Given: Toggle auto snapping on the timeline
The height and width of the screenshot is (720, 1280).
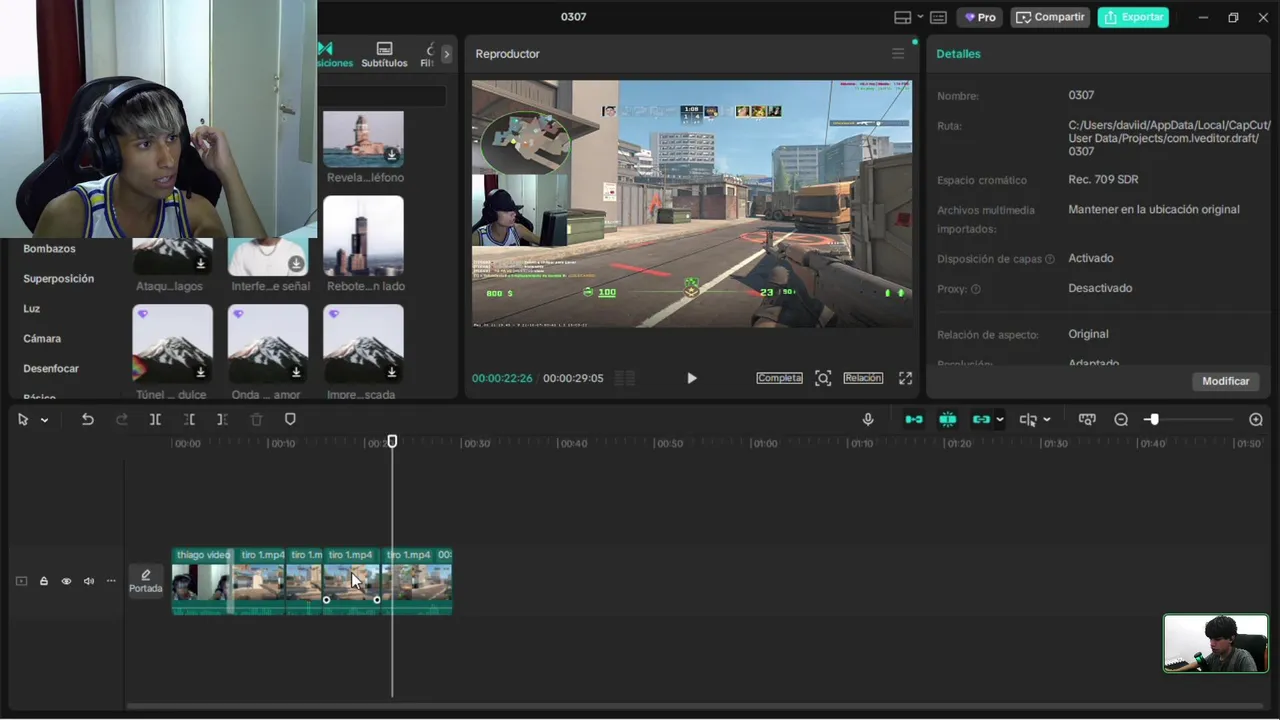Looking at the screenshot, I should click(x=948, y=420).
